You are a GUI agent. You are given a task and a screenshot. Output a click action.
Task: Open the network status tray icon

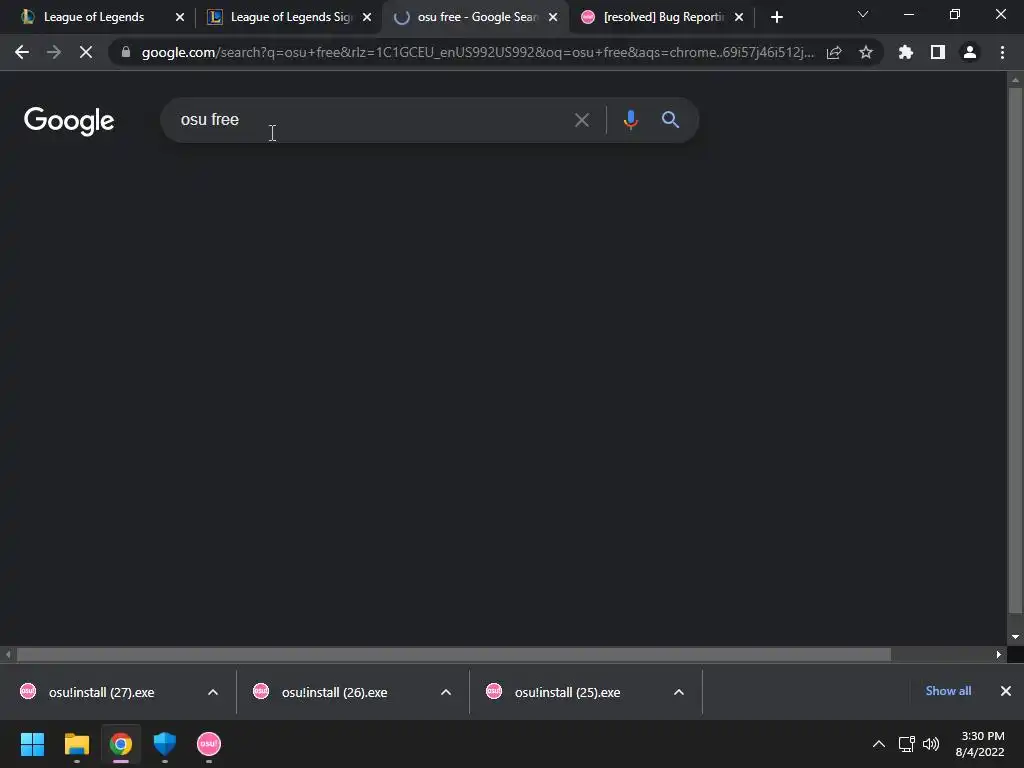[906, 744]
